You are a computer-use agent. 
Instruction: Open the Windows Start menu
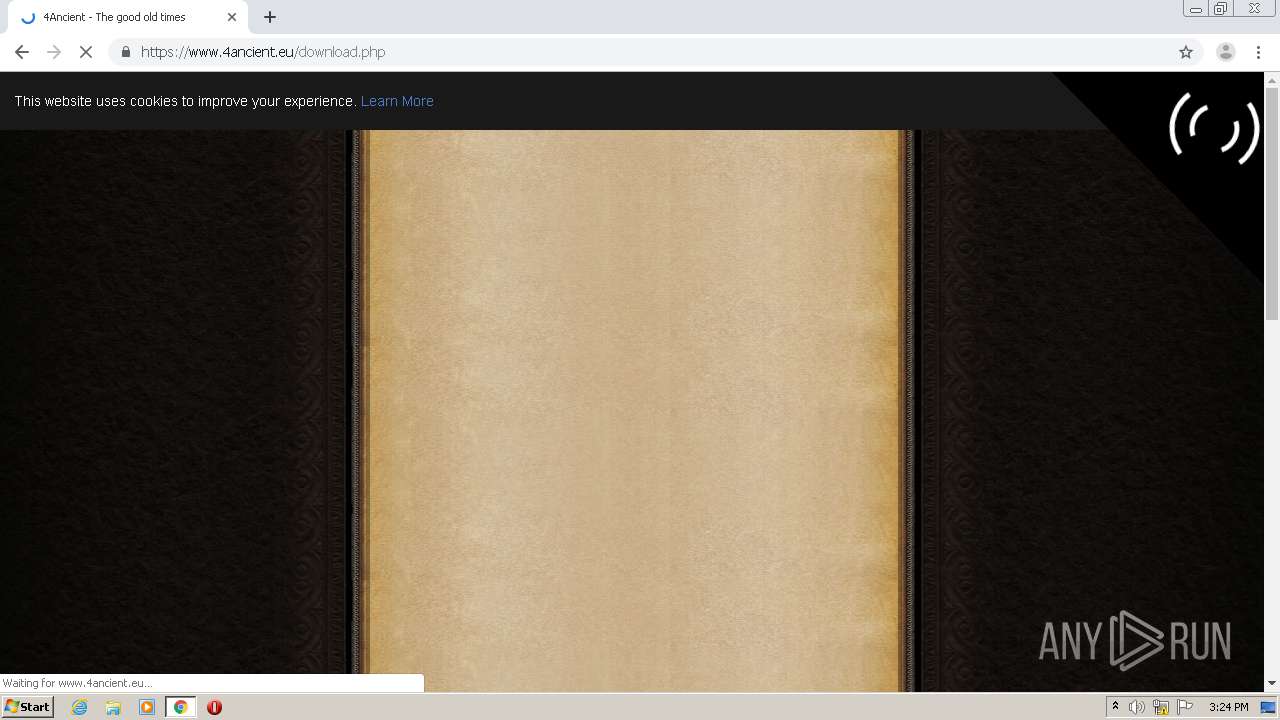[x=27, y=707]
